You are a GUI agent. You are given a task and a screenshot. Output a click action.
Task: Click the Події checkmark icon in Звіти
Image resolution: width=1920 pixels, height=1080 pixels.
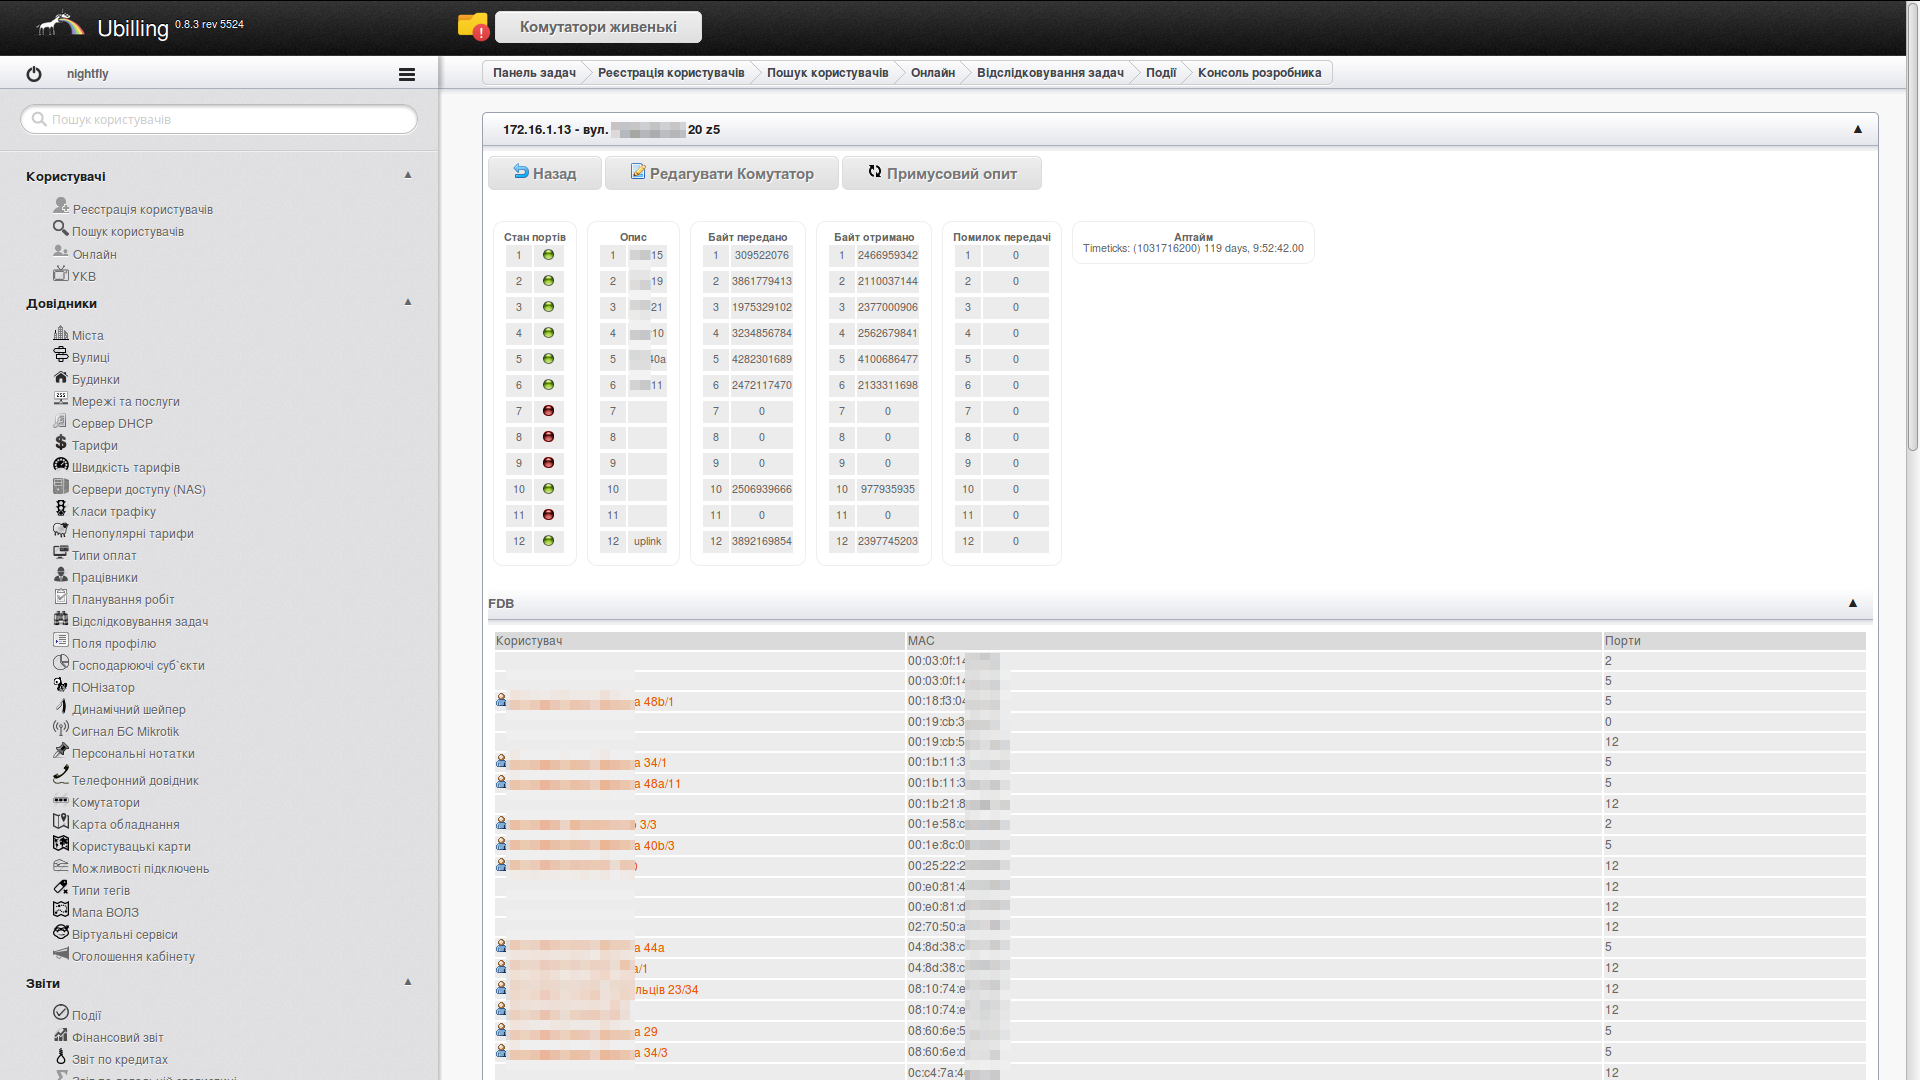[61, 1013]
